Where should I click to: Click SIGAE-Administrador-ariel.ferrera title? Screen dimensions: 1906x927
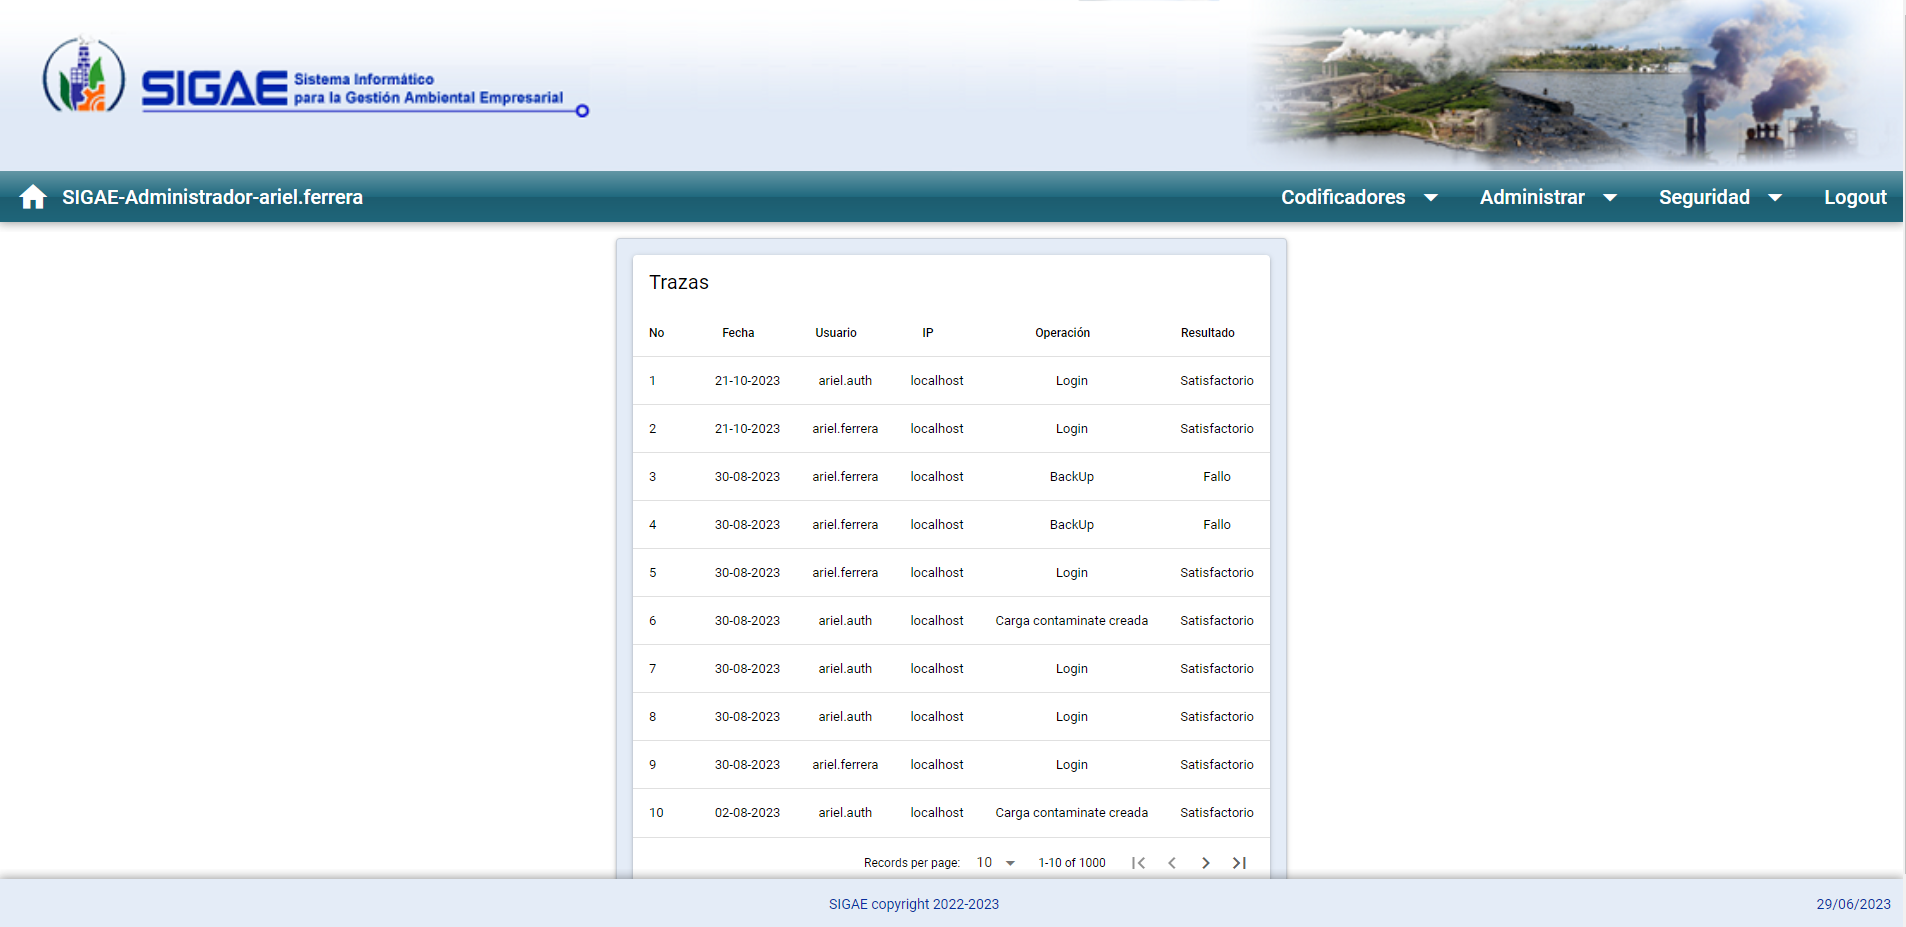click(x=212, y=197)
